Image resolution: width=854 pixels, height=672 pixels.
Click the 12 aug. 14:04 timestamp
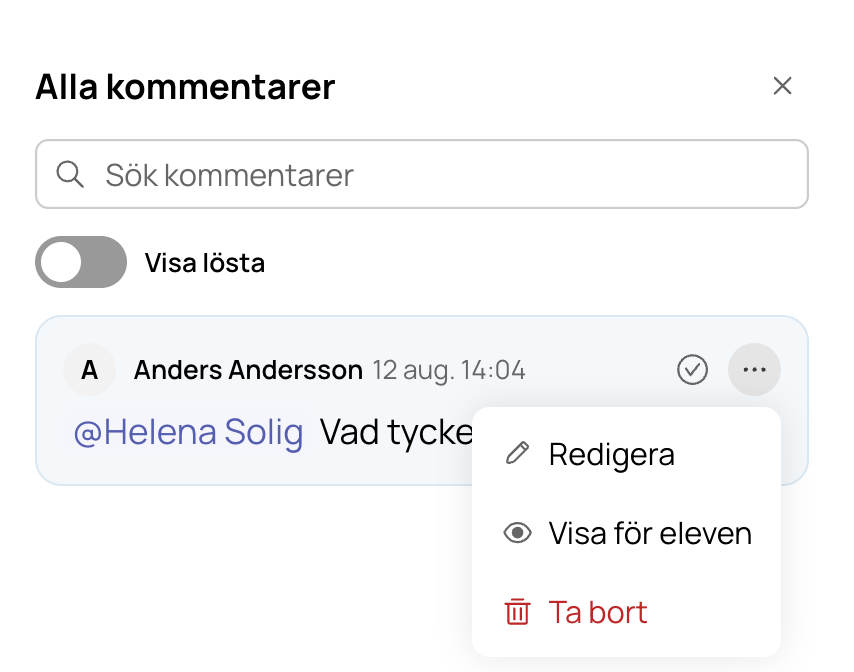[x=449, y=370]
